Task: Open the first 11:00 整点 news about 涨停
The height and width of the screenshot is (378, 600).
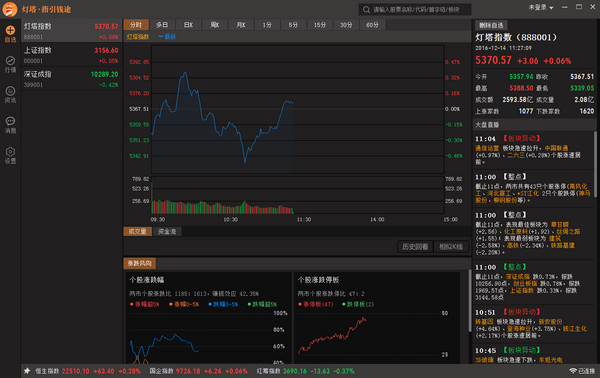Action: 533,188
